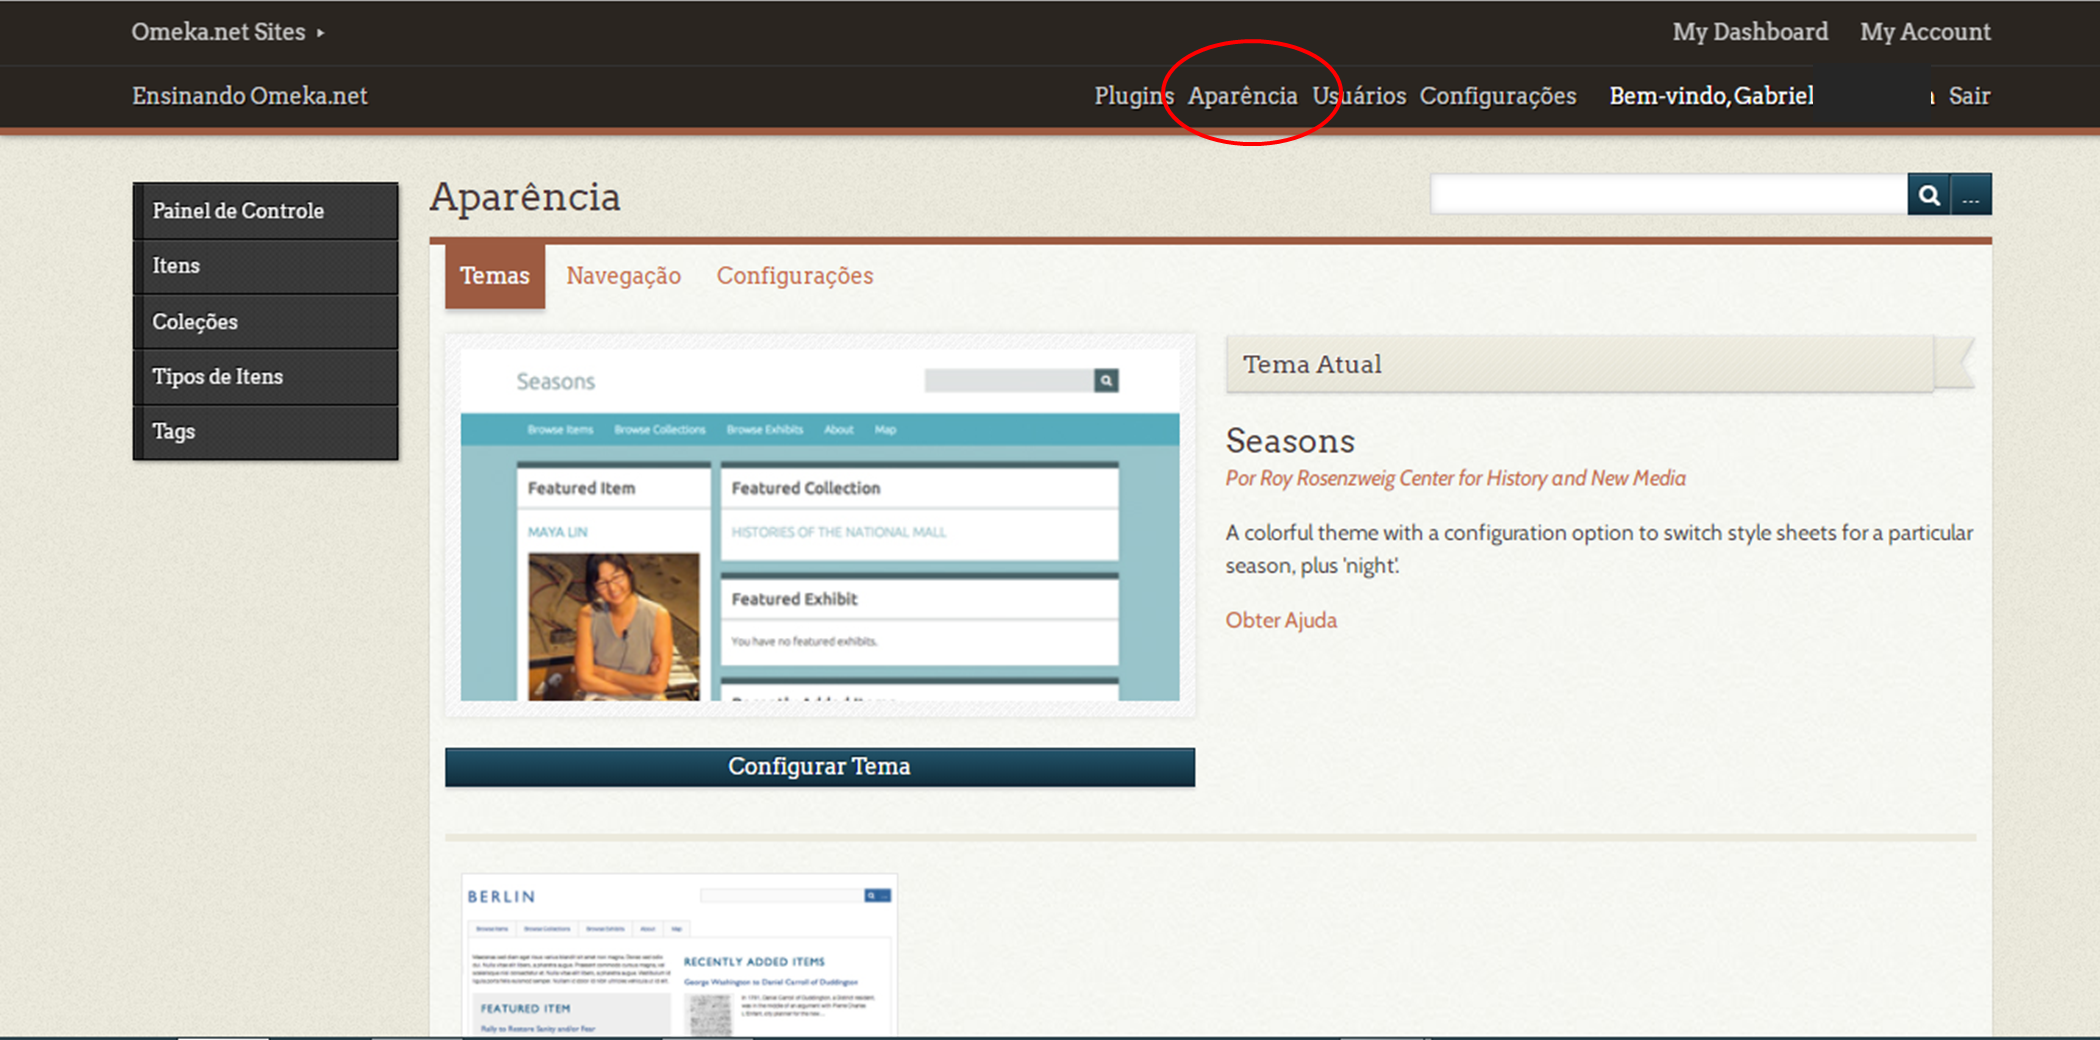This screenshot has width=2100, height=1040.
Task: Open the Coleções section
Action: pos(195,321)
